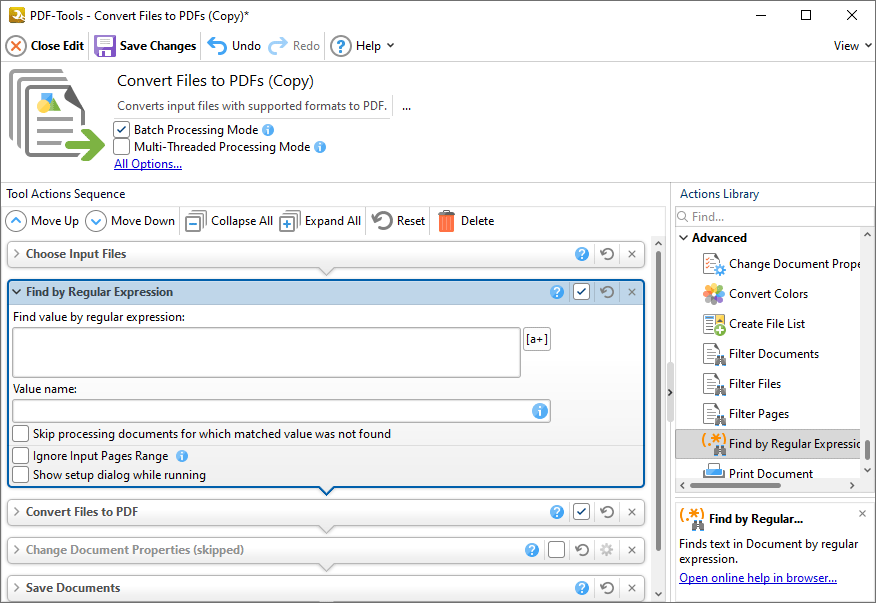Click the Actions Library Find search box
Viewport: 876px width, 603px height.
tap(774, 217)
